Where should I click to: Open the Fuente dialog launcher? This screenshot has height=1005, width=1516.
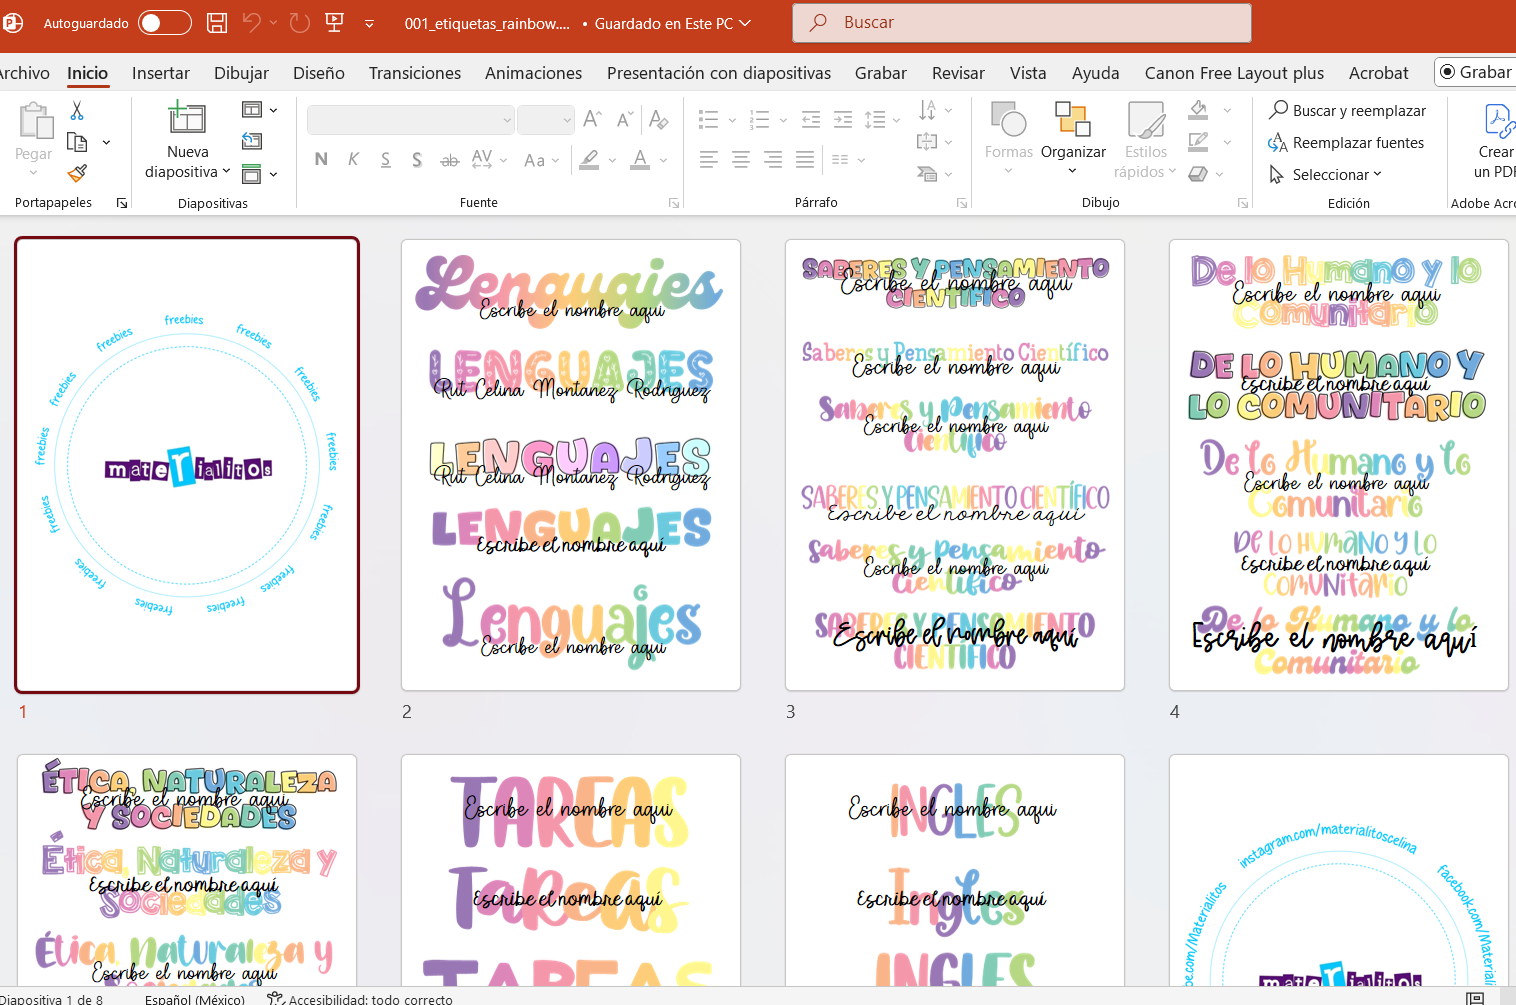coord(674,203)
